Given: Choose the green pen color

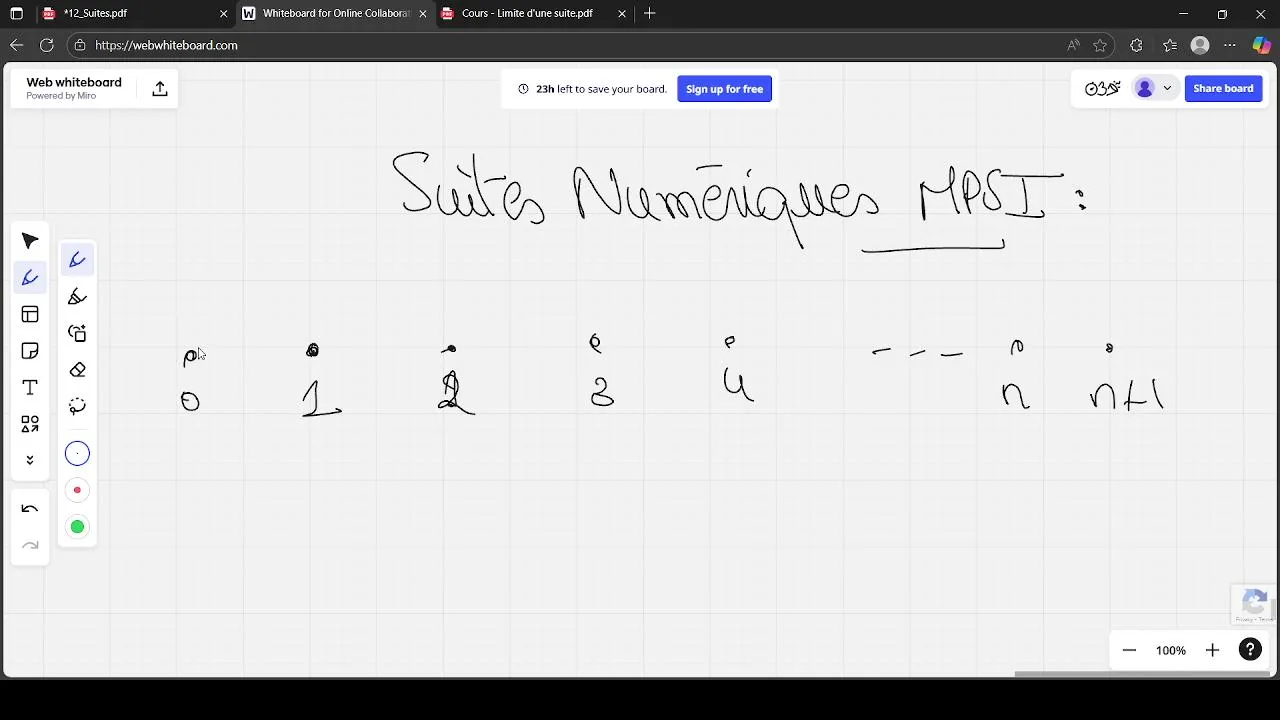Looking at the screenshot, I should pos(77,527).
